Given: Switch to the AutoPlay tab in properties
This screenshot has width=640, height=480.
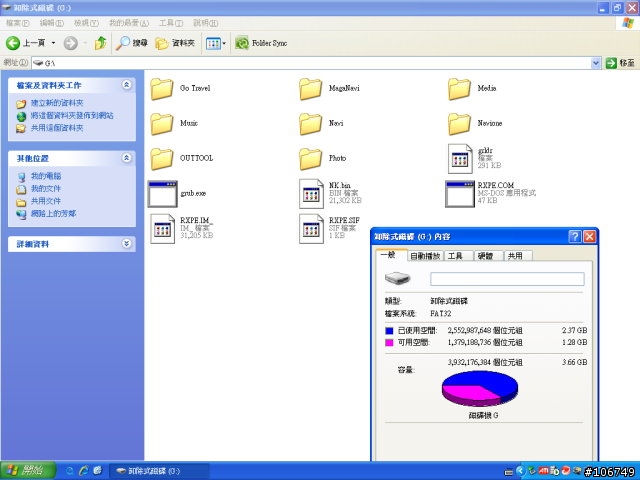Looking at the screenshot, I should pos(425,256).
